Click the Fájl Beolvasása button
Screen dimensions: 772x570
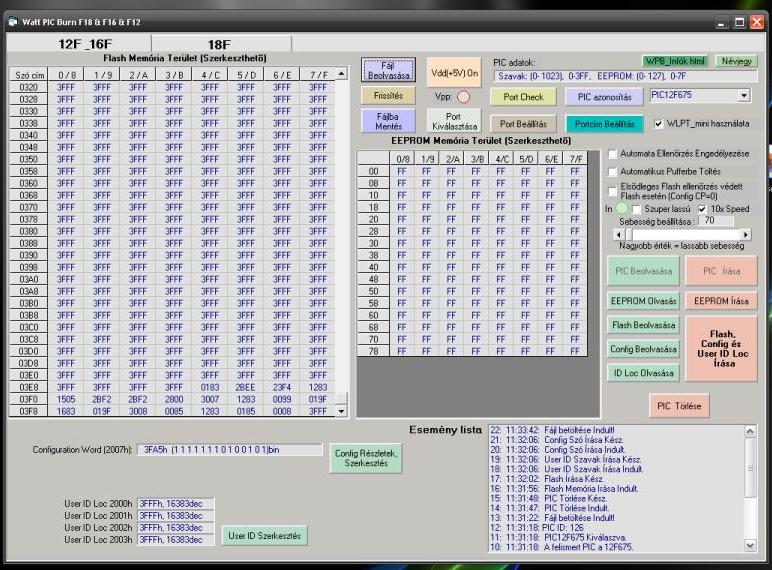click(x=388, y=70)
